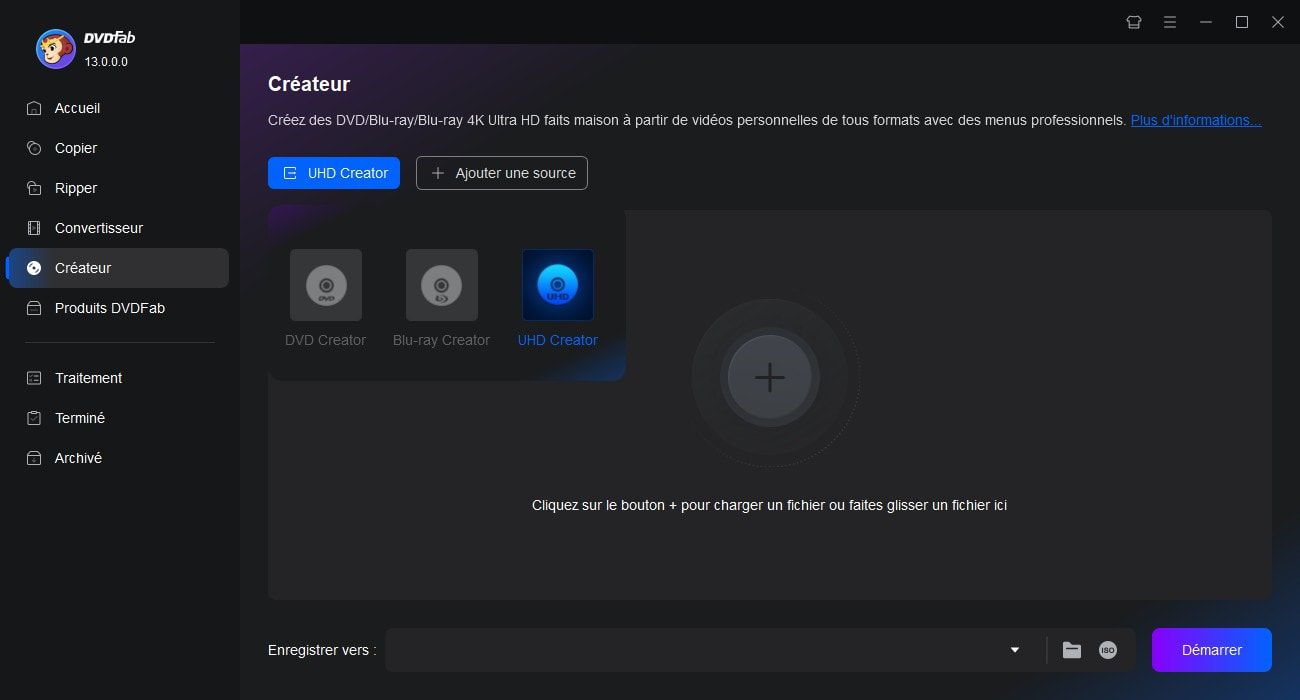Expand the Enregistrer vers dropdown arrow
Image resolution: width=1300 pixels, height=700 pixels.
click(1015, 650)
